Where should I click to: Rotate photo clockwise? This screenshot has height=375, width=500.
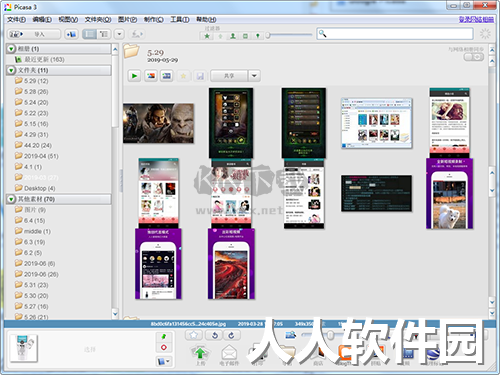click(x=231, y=335)
